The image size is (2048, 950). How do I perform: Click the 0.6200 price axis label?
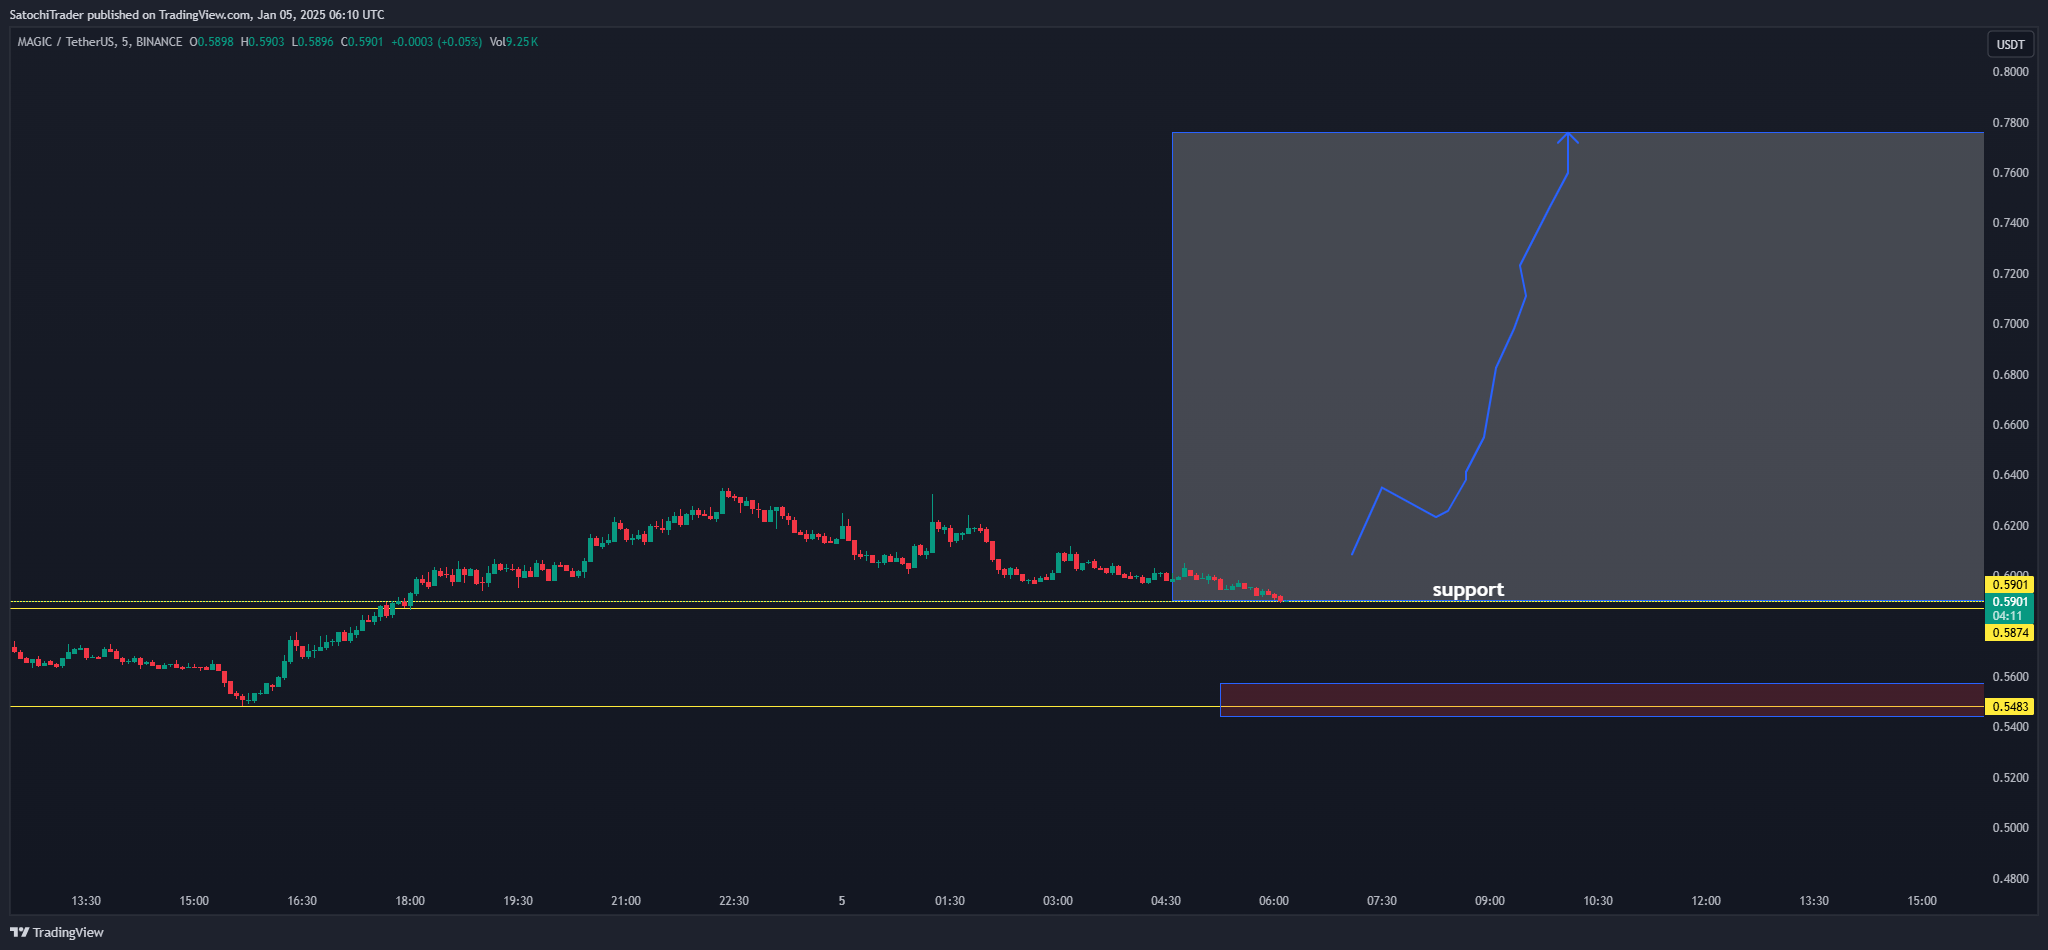(2010, 526)
